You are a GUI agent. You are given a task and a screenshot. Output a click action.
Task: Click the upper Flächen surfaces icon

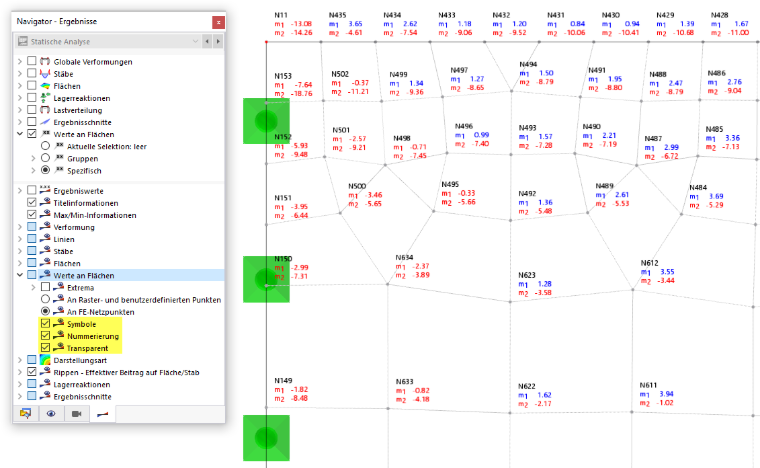pyautogui.click(x=45, y=85)
